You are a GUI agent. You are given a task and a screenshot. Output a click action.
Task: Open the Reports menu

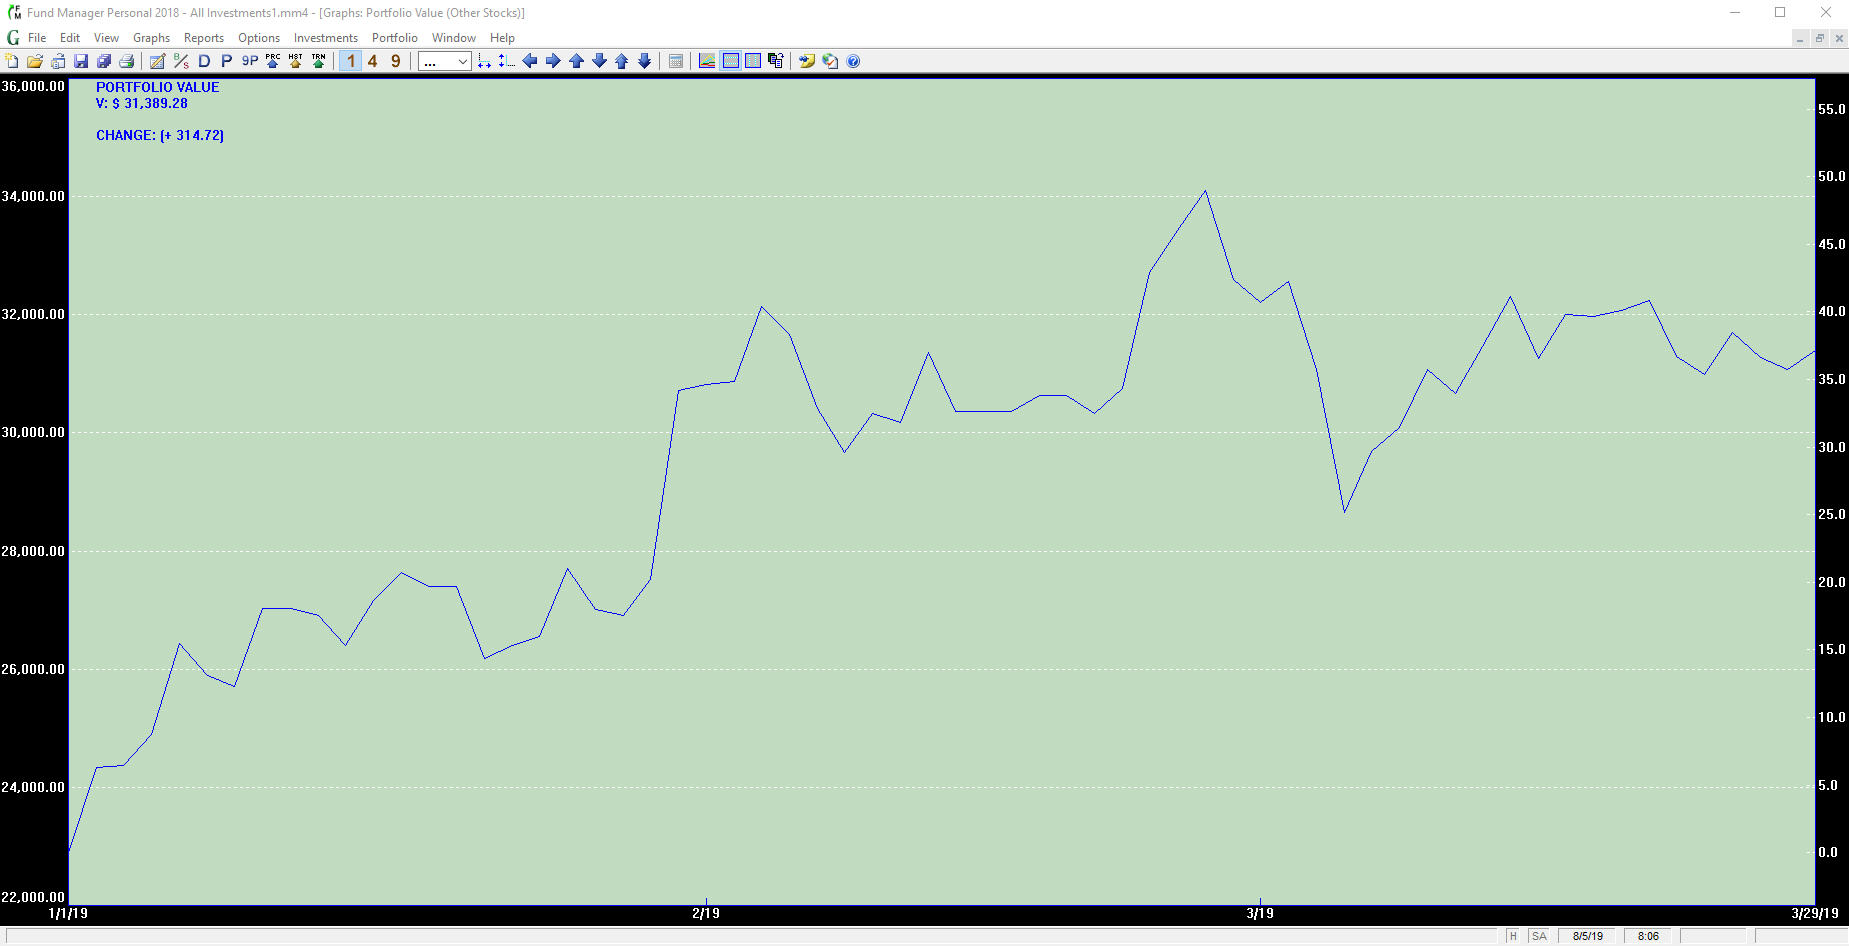(x=204, y=38)
